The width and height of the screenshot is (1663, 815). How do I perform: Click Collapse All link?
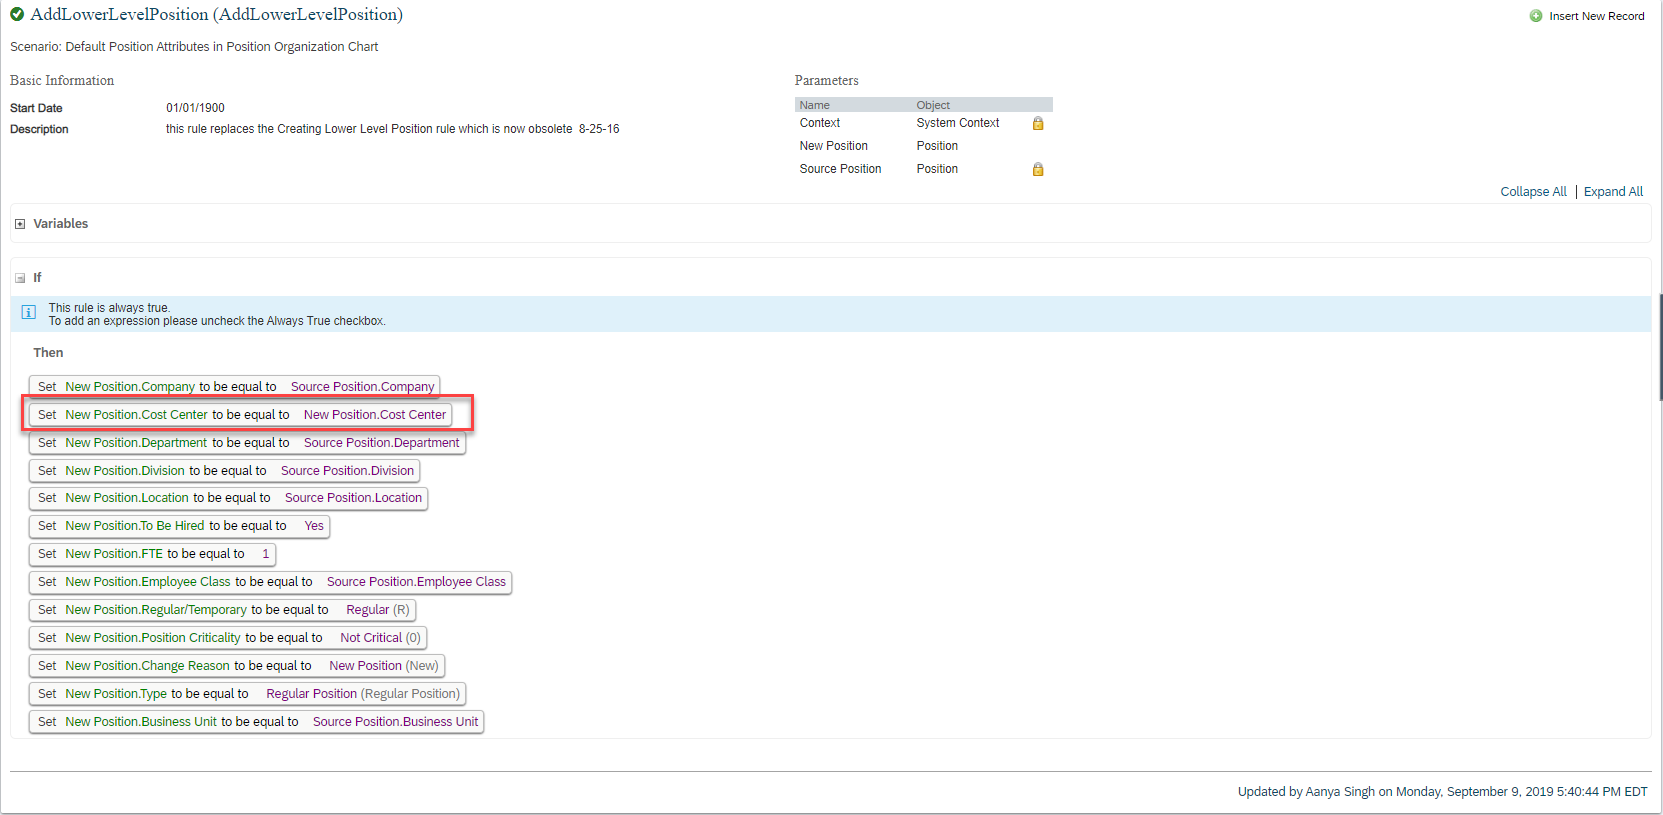coord(1533,192)
